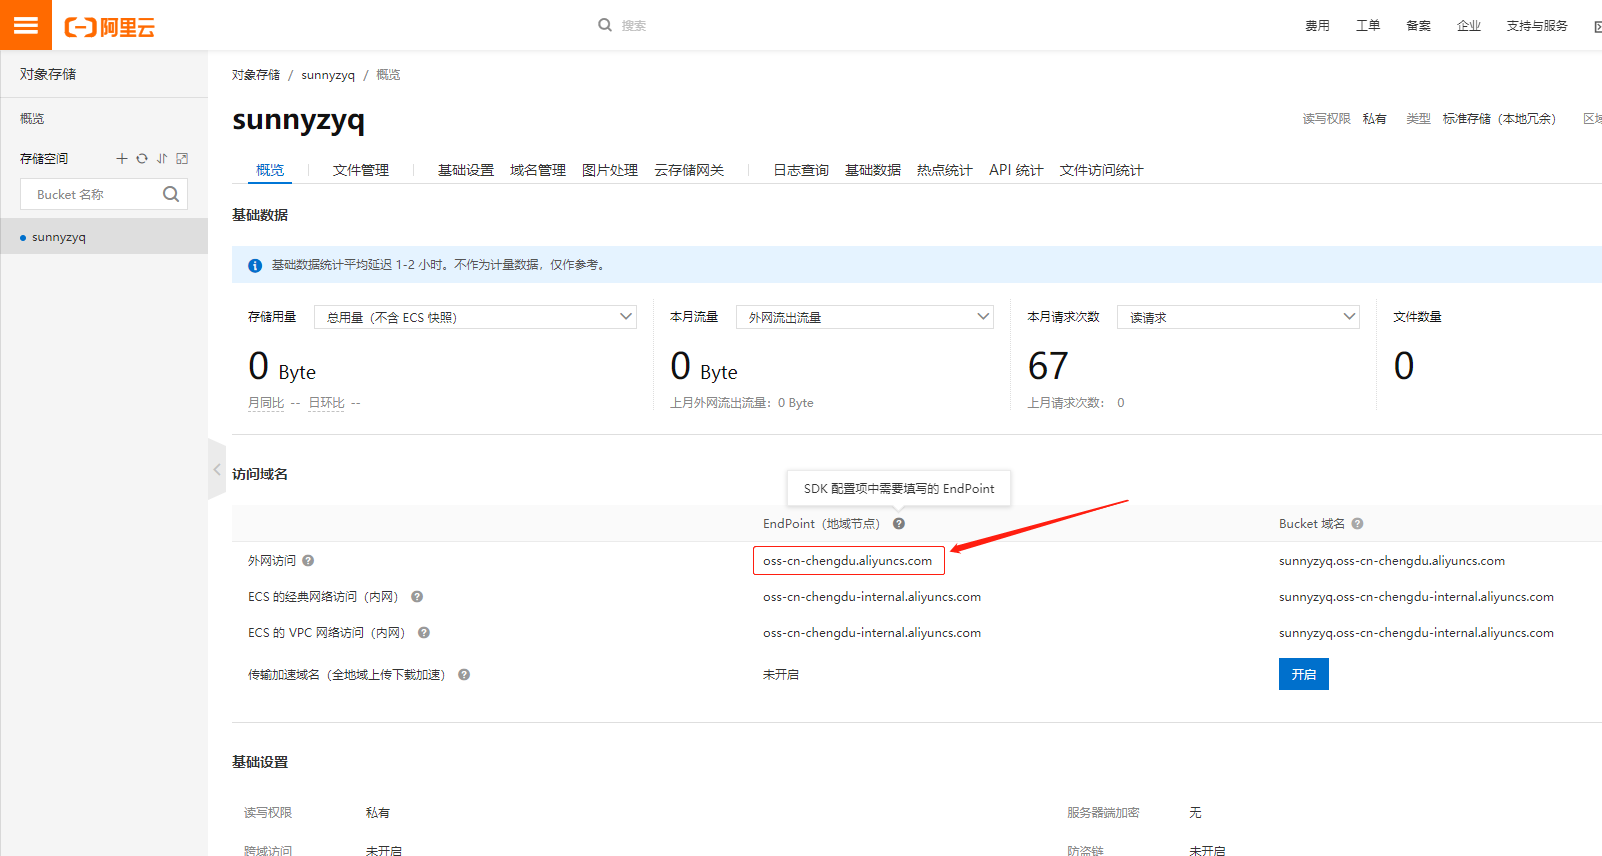The height and width of the screenshot is (856, 1602).
Task: Click the blue info icon in the notice banner
Action: 255,265
